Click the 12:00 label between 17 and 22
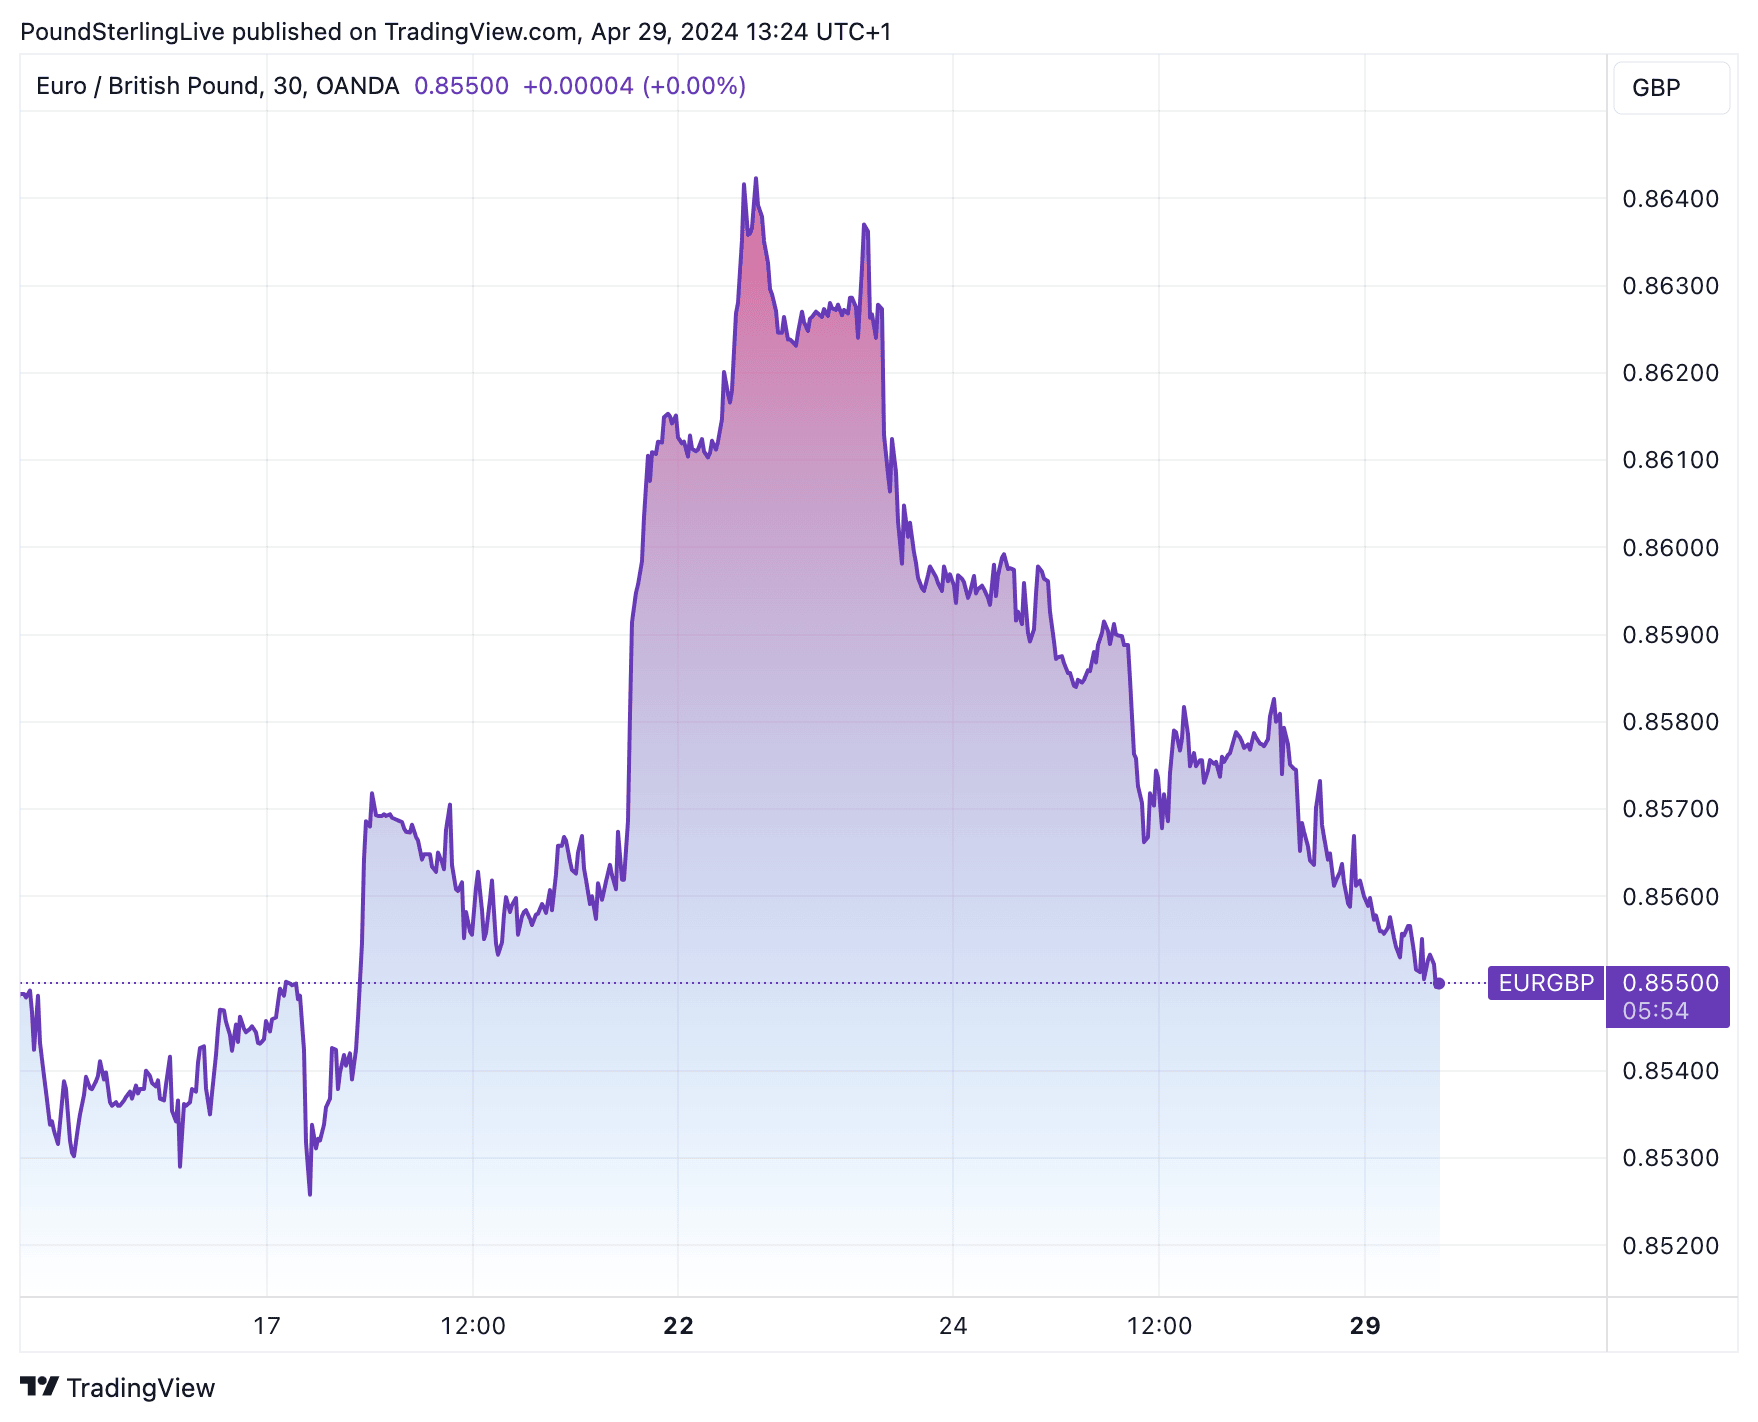The height and width of the screenshot is (1422, 1758). click(473, 1326)
